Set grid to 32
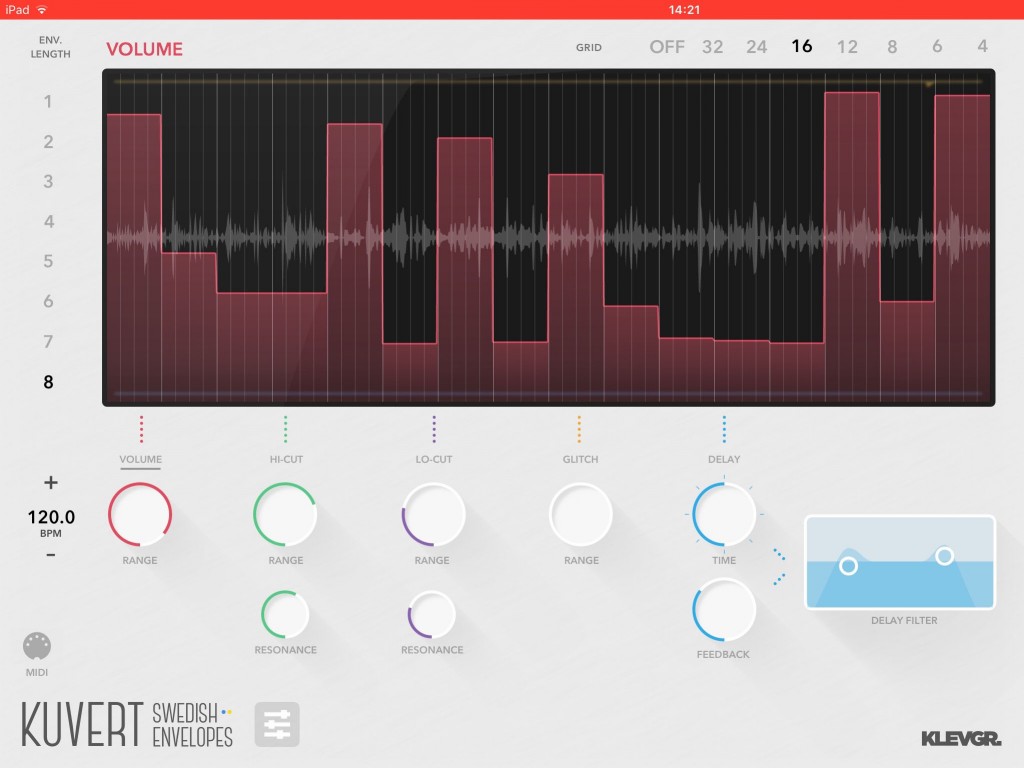This screenshot has height=768, width=1024. pyautogui.click(x=712, y=47)
